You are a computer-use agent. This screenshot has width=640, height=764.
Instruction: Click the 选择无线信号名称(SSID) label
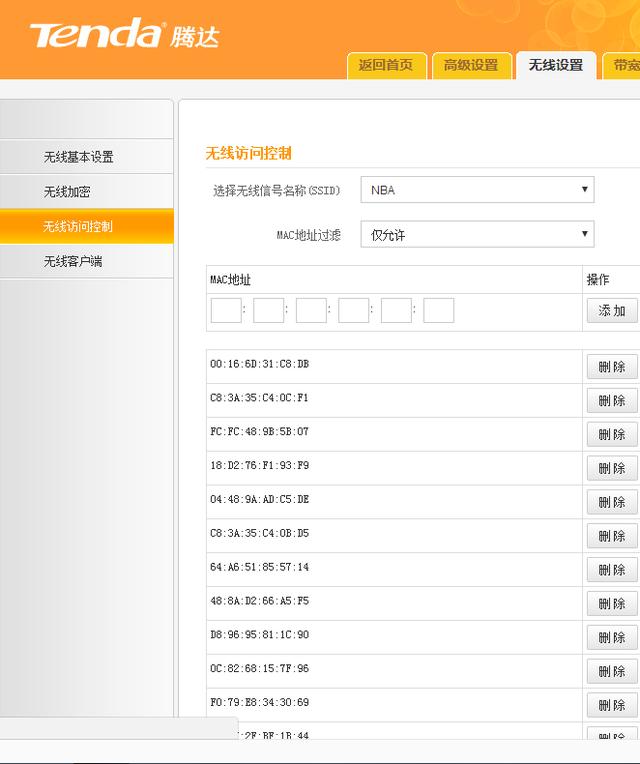(277, 191)
